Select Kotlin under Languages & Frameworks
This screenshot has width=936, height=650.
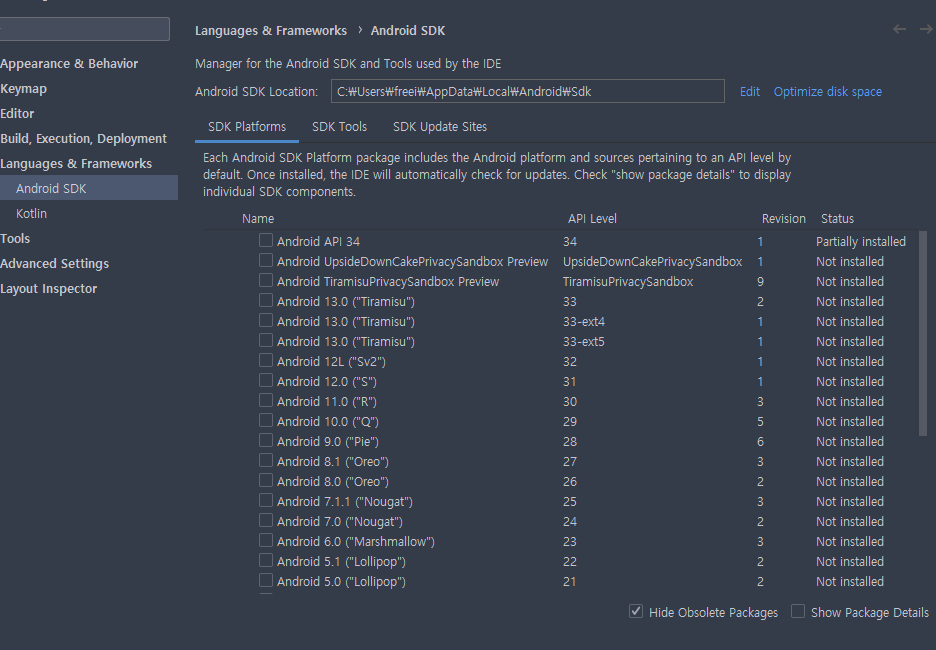pos(31,213)
